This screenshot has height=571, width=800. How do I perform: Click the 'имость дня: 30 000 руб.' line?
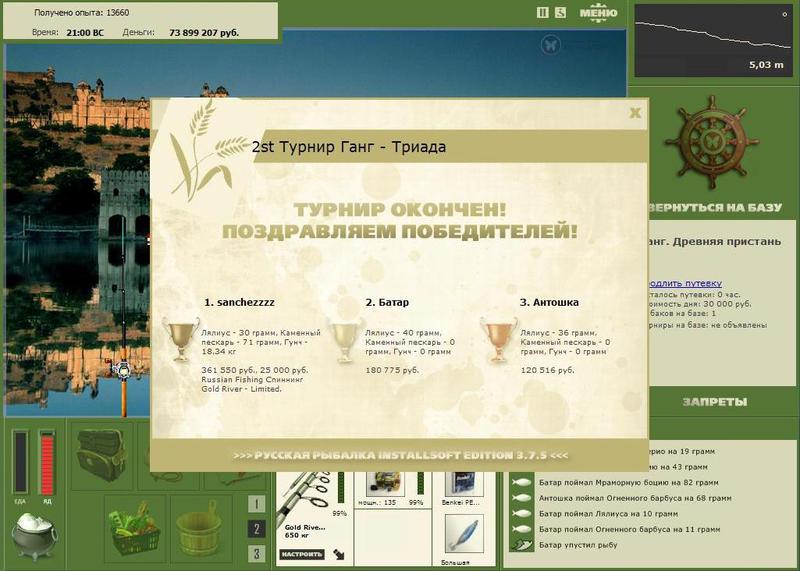[x=700, y=304]
